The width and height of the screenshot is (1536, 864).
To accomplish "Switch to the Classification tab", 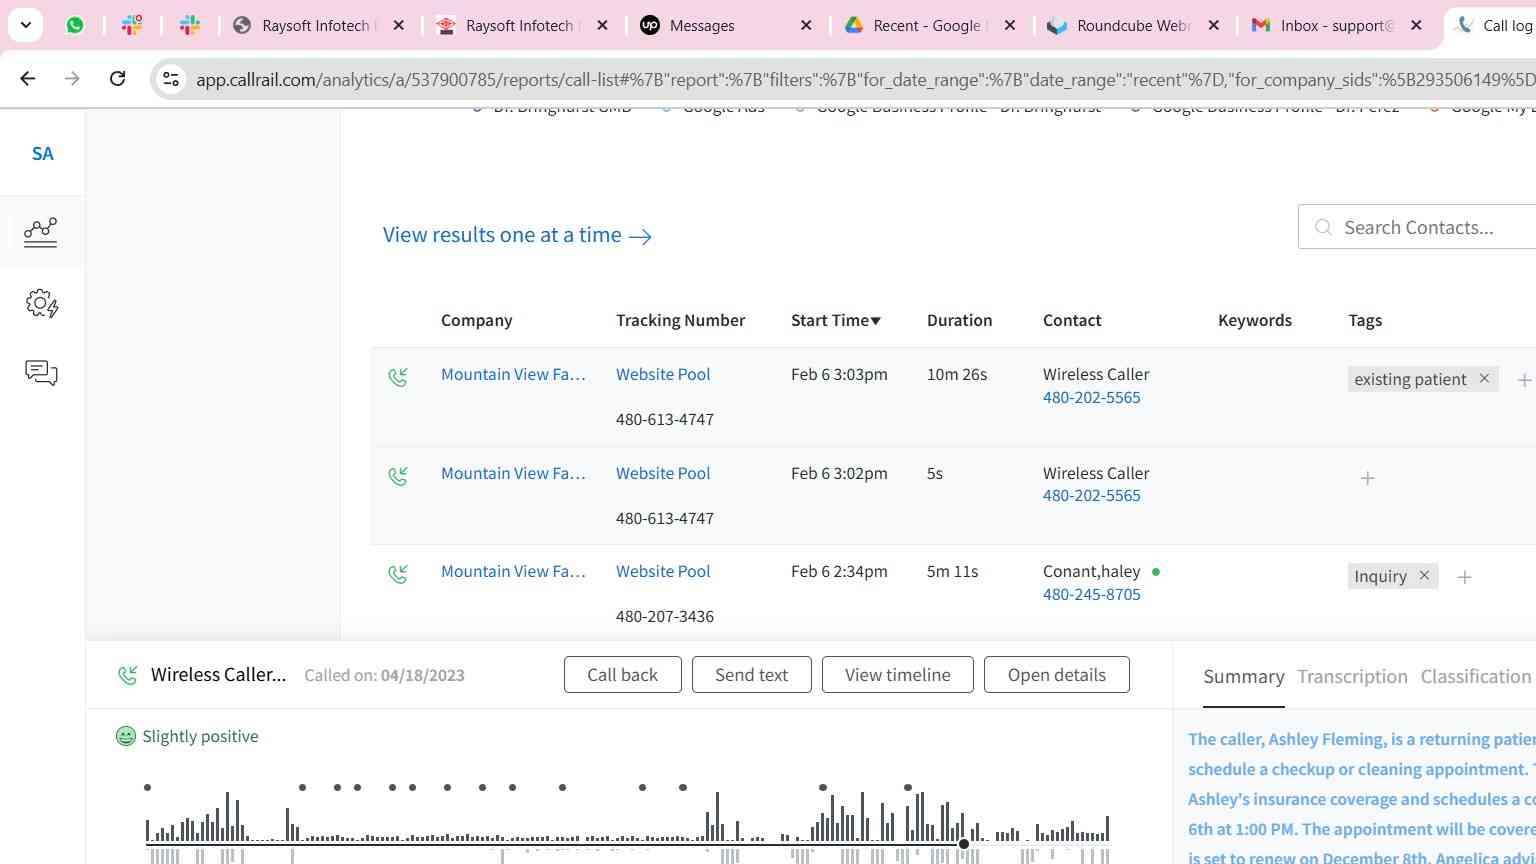I will coord(1476,677).
